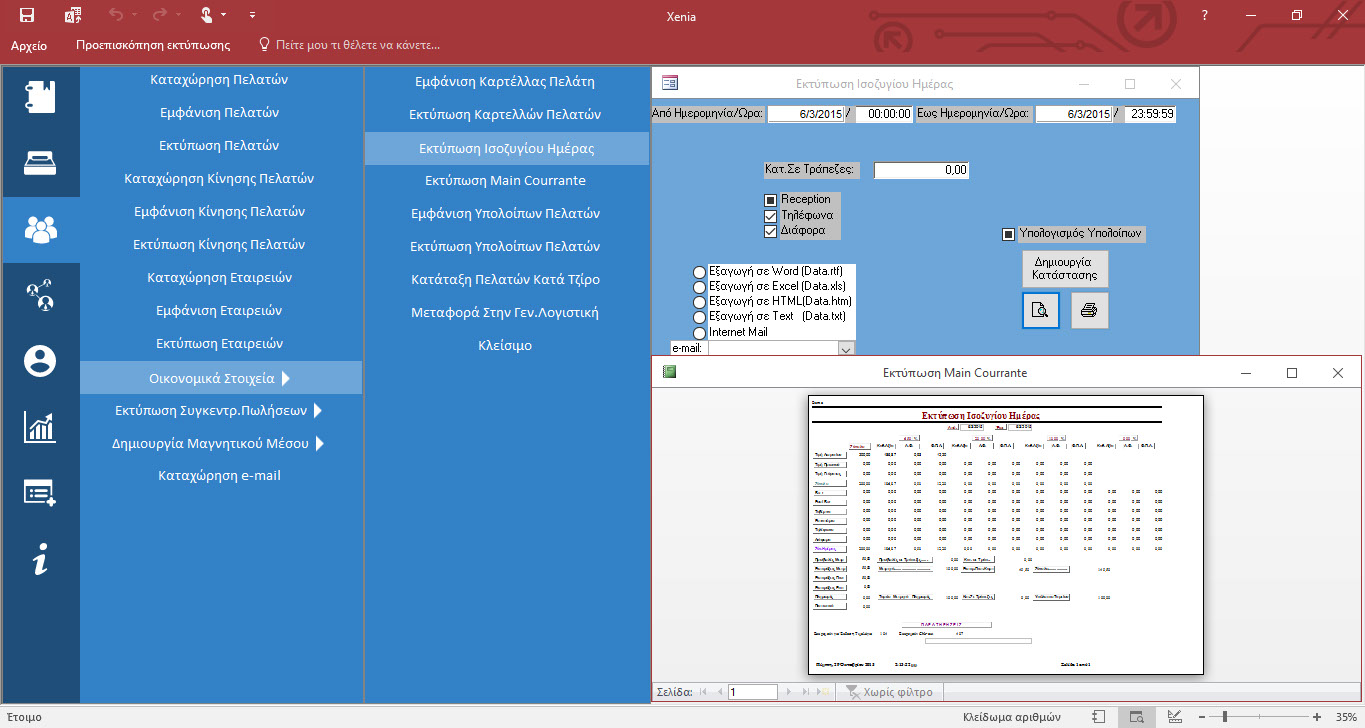
Task: Click Κλείσιμο in the submenu
Action: tap(505, 345)
